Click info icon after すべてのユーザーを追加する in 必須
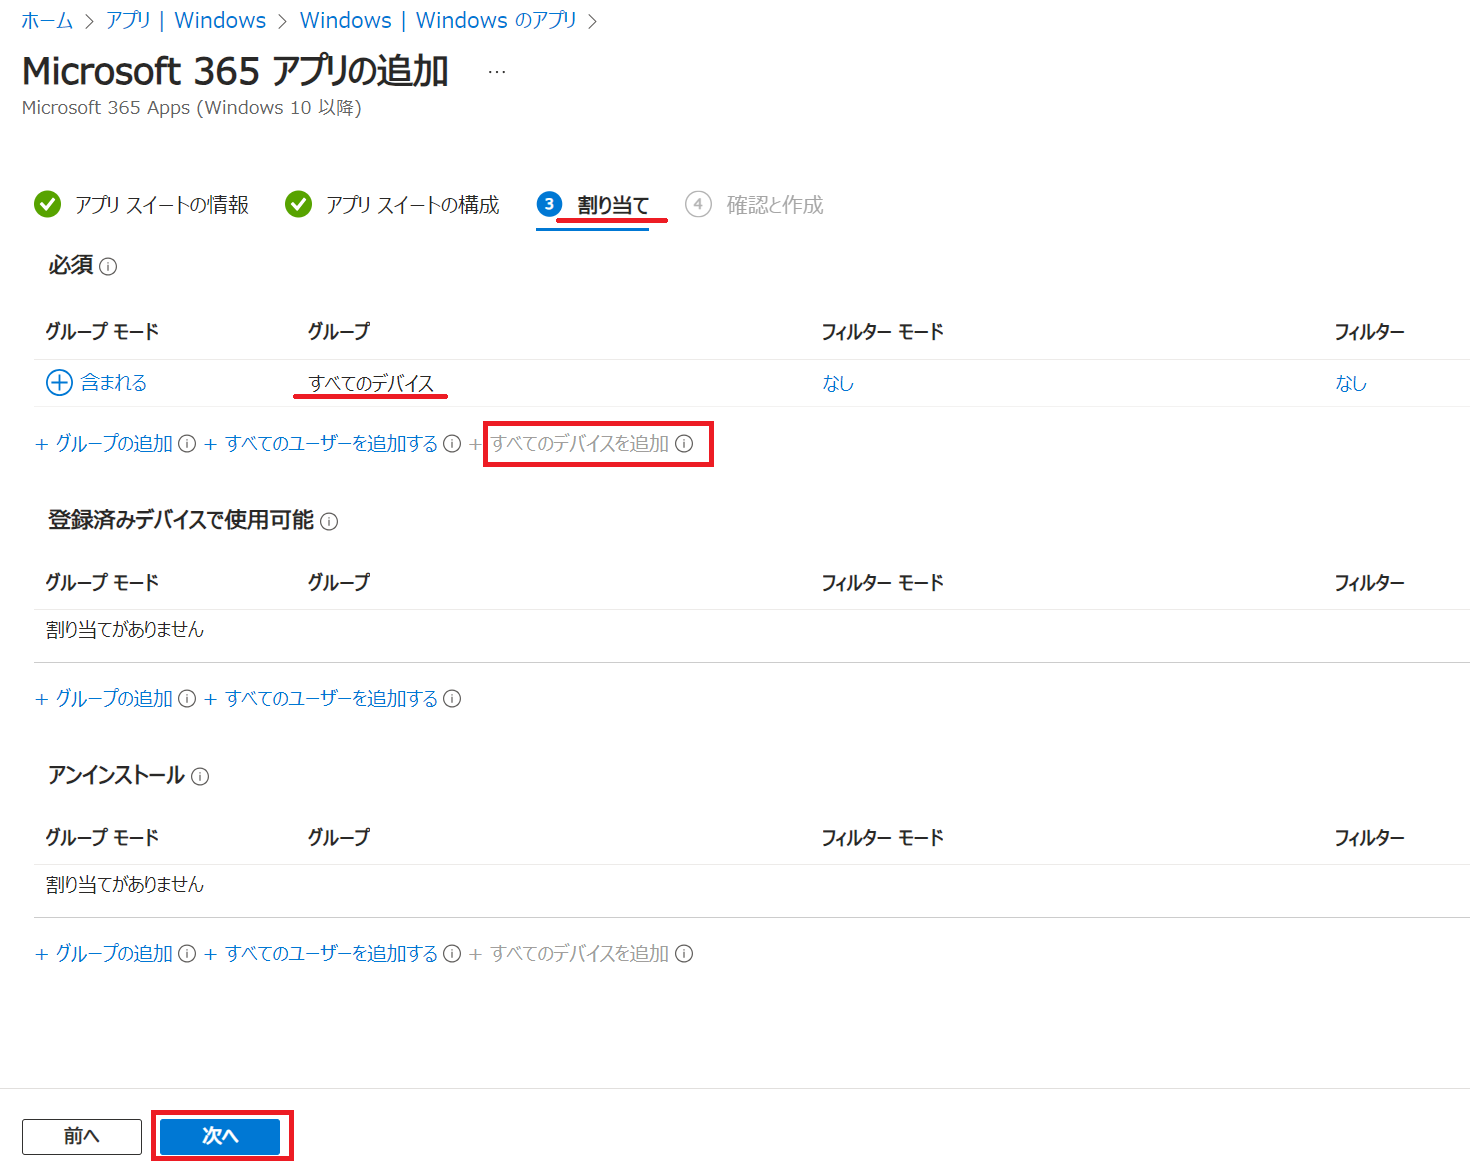This screenshot has height=1168, width=1470. pyautogui.click(x=452, y=444)
